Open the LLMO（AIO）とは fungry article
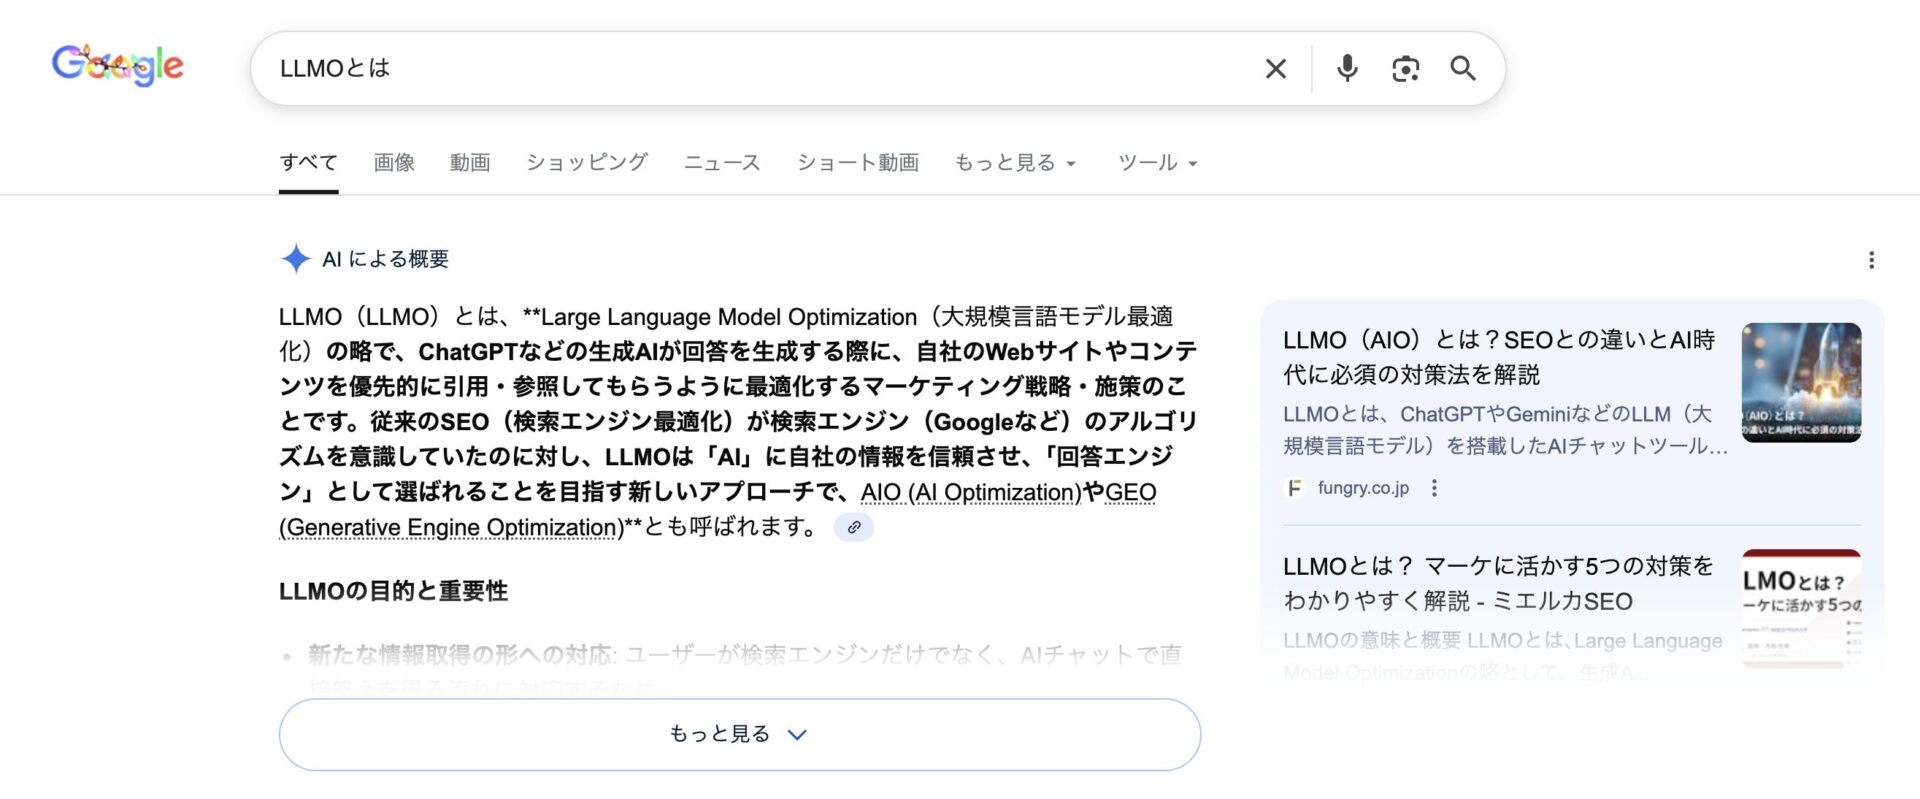The width and height of the screenshot is (1920, 799). click(x=1497, y=356)
